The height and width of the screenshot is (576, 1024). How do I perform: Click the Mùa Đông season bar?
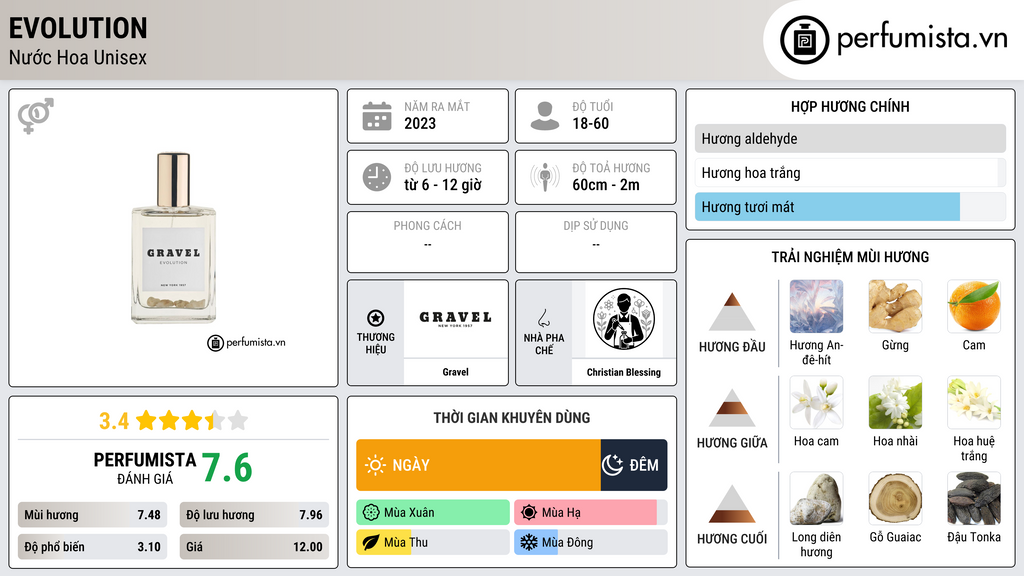(591, 542)
